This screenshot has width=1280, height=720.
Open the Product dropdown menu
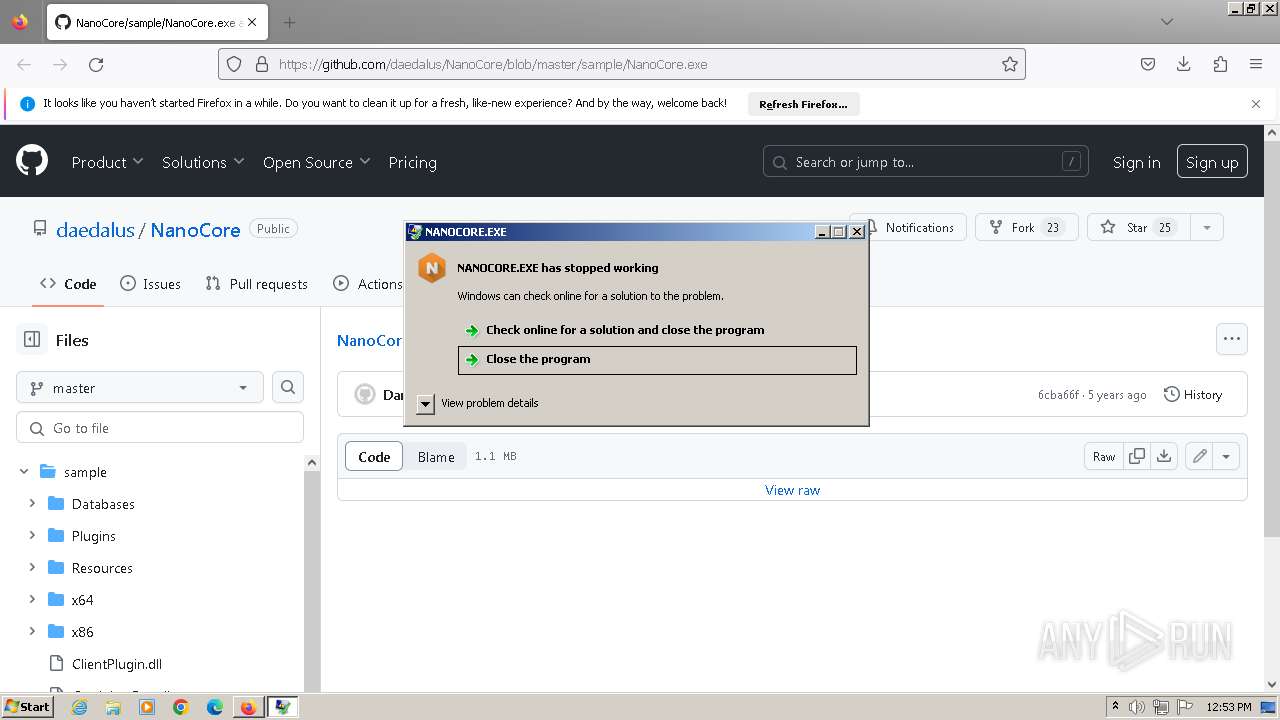point(107,162)
